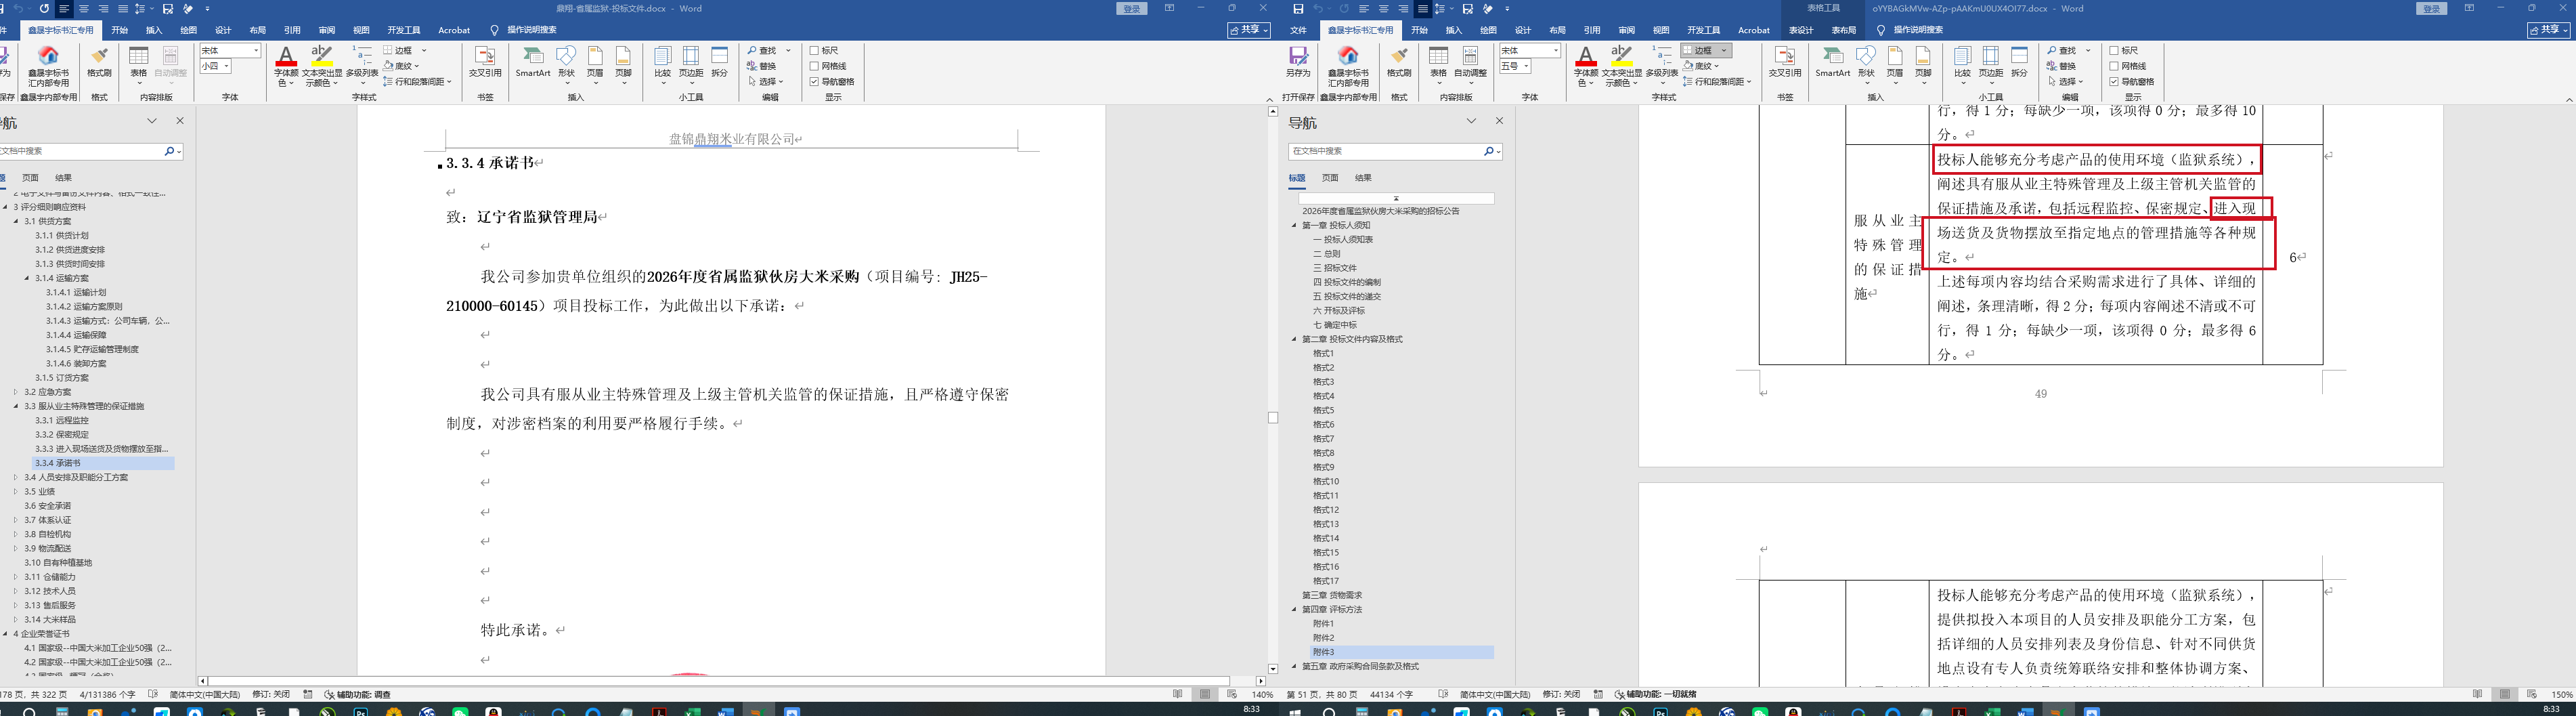The image size is (2576, 716).
Task: Open 表设计 table design tab in right window
Action: point(1801,31)
